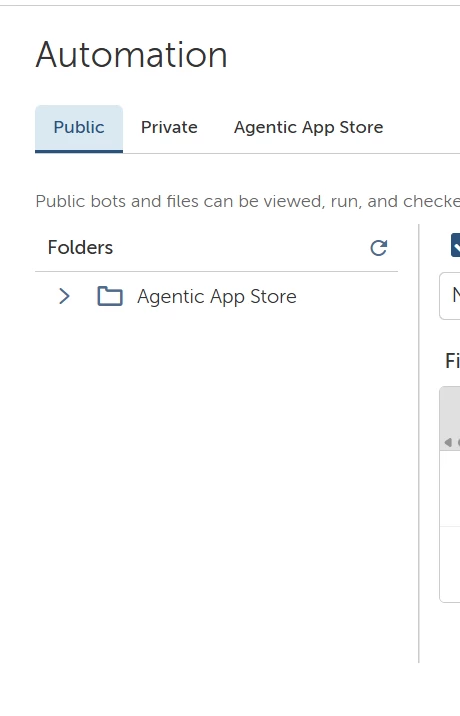The height and width of the screenshot is (716, 460).
Task: Click horizontal scrollbar thumb beside left arrow
Action: (x=458, y=442)
